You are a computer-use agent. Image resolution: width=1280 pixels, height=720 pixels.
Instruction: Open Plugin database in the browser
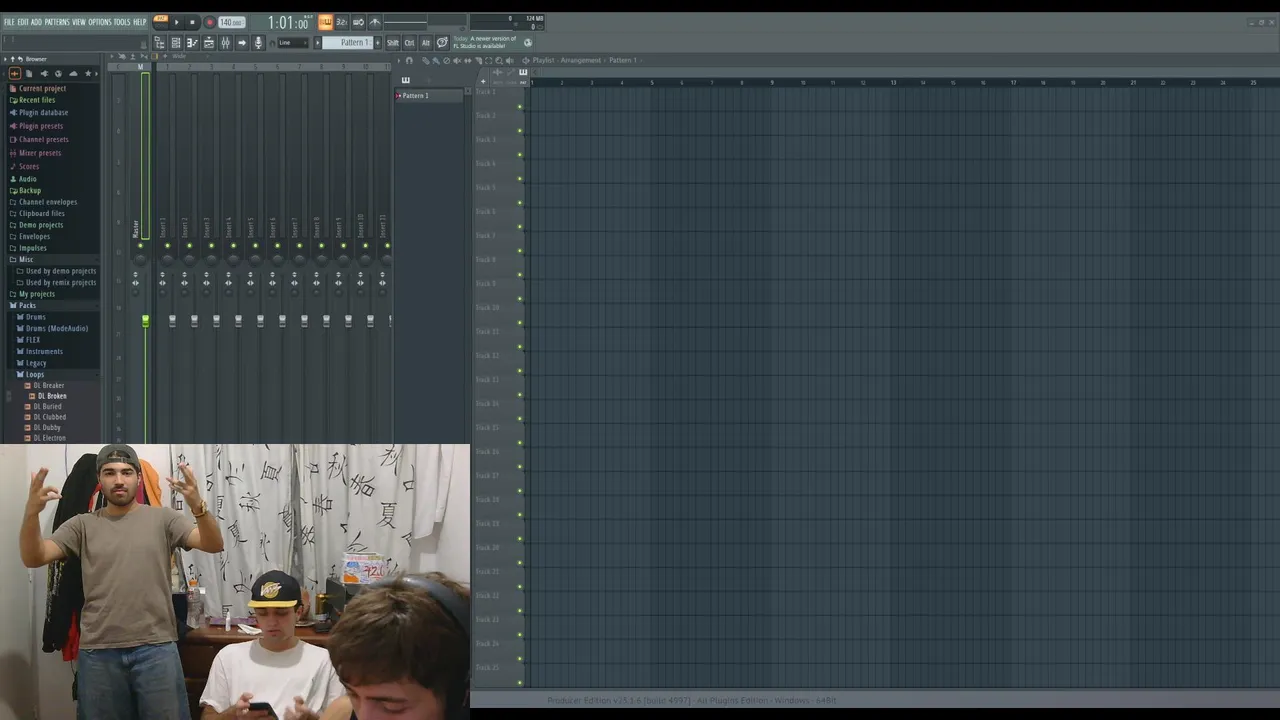(43, 113)
